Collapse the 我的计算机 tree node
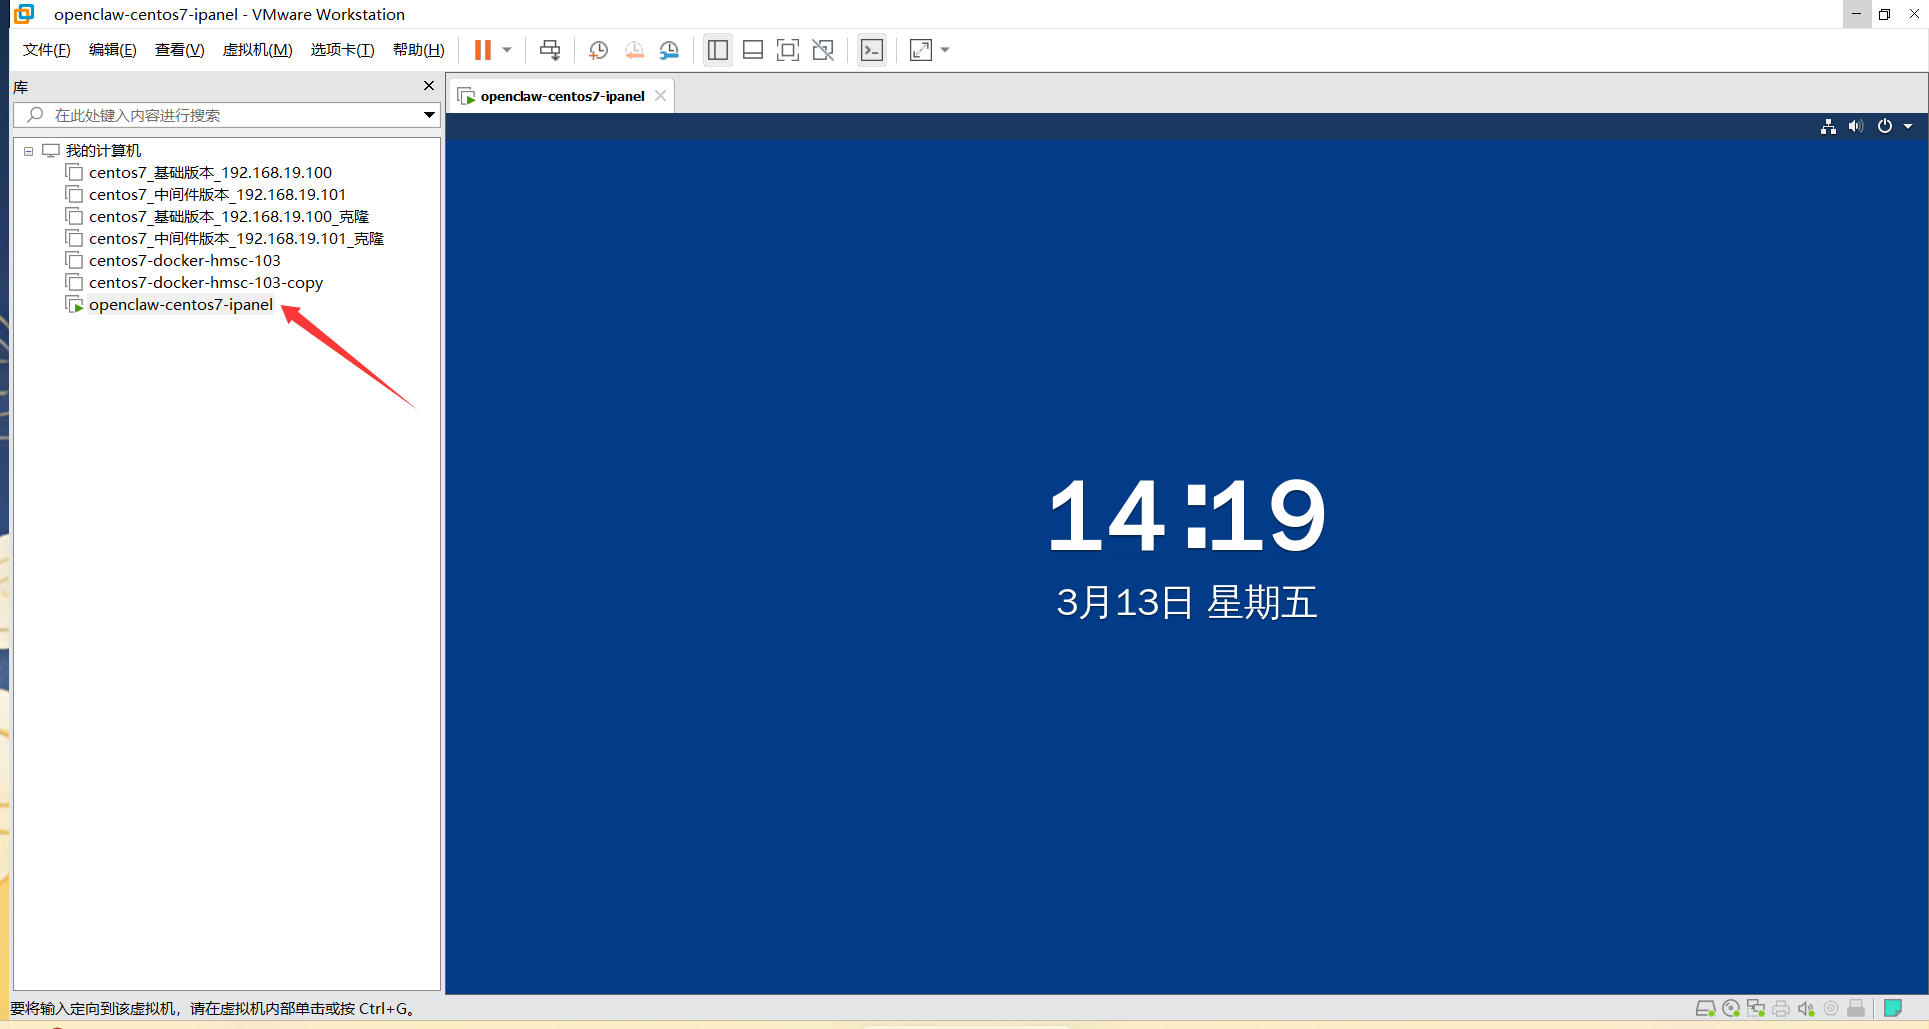Screen dimensions: 1929x1029 pos(28,150)
